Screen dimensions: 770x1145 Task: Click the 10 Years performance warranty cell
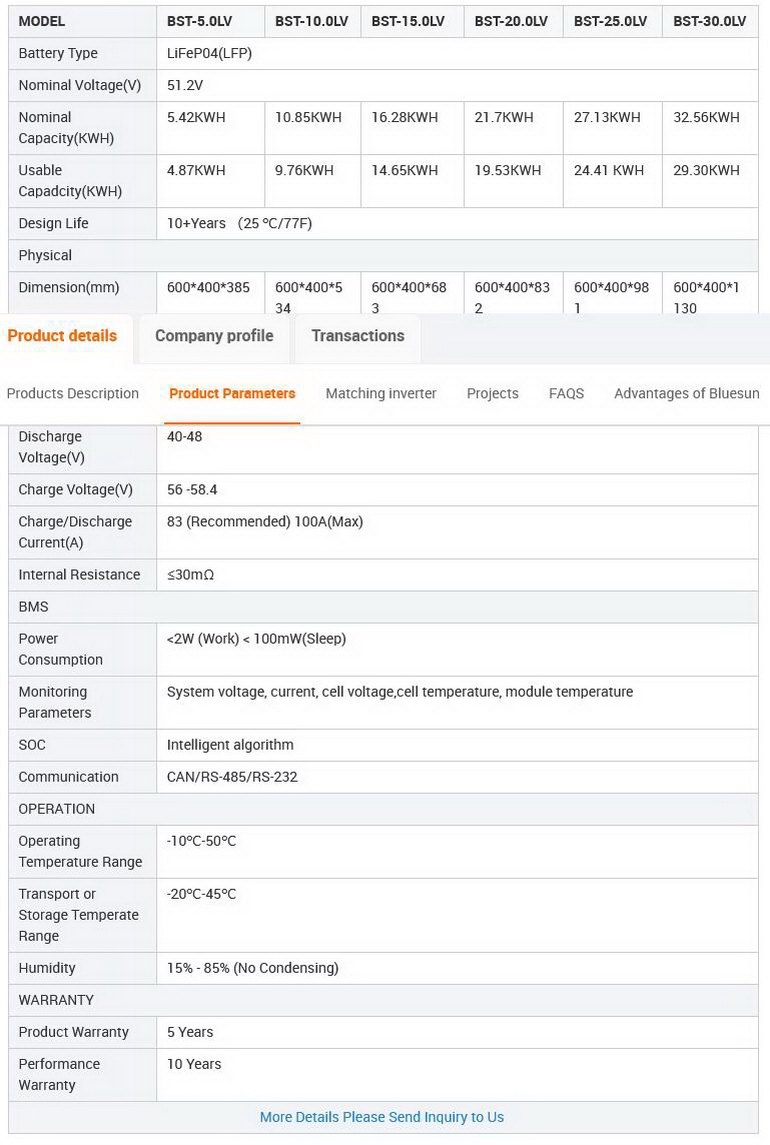click(194, 1064)
